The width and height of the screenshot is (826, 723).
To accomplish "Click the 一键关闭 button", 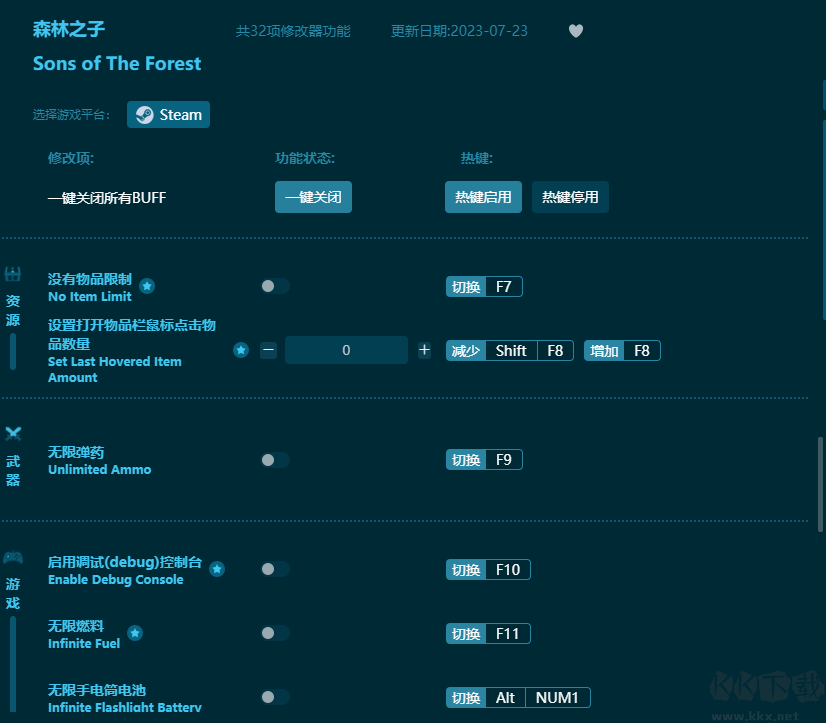I will click(313, 197).
